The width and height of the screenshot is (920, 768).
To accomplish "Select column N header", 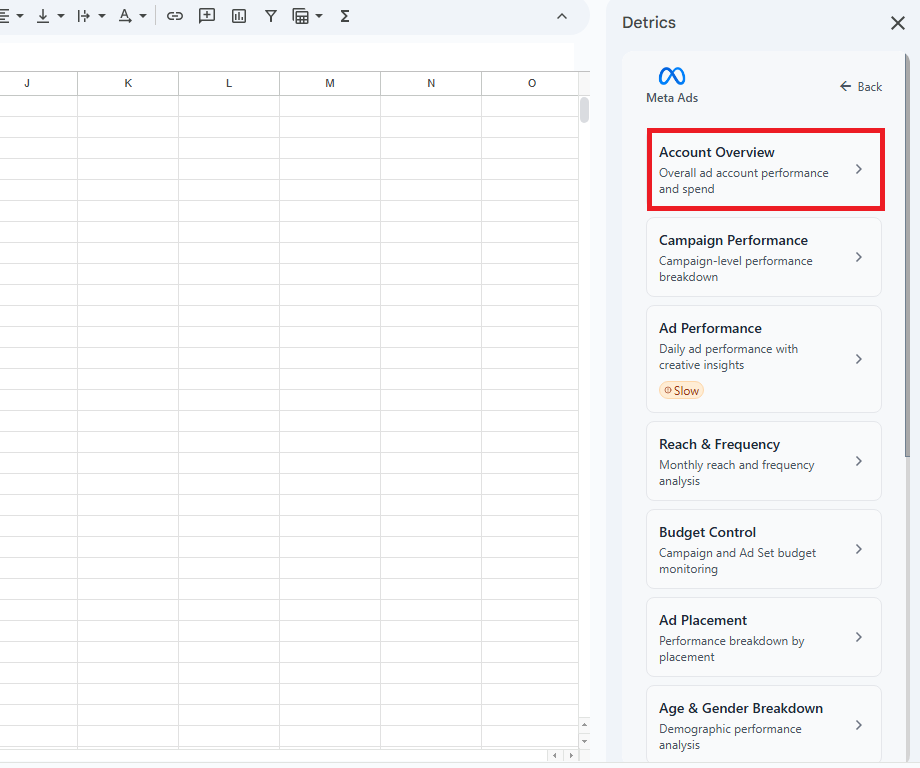I will [431, 83].
